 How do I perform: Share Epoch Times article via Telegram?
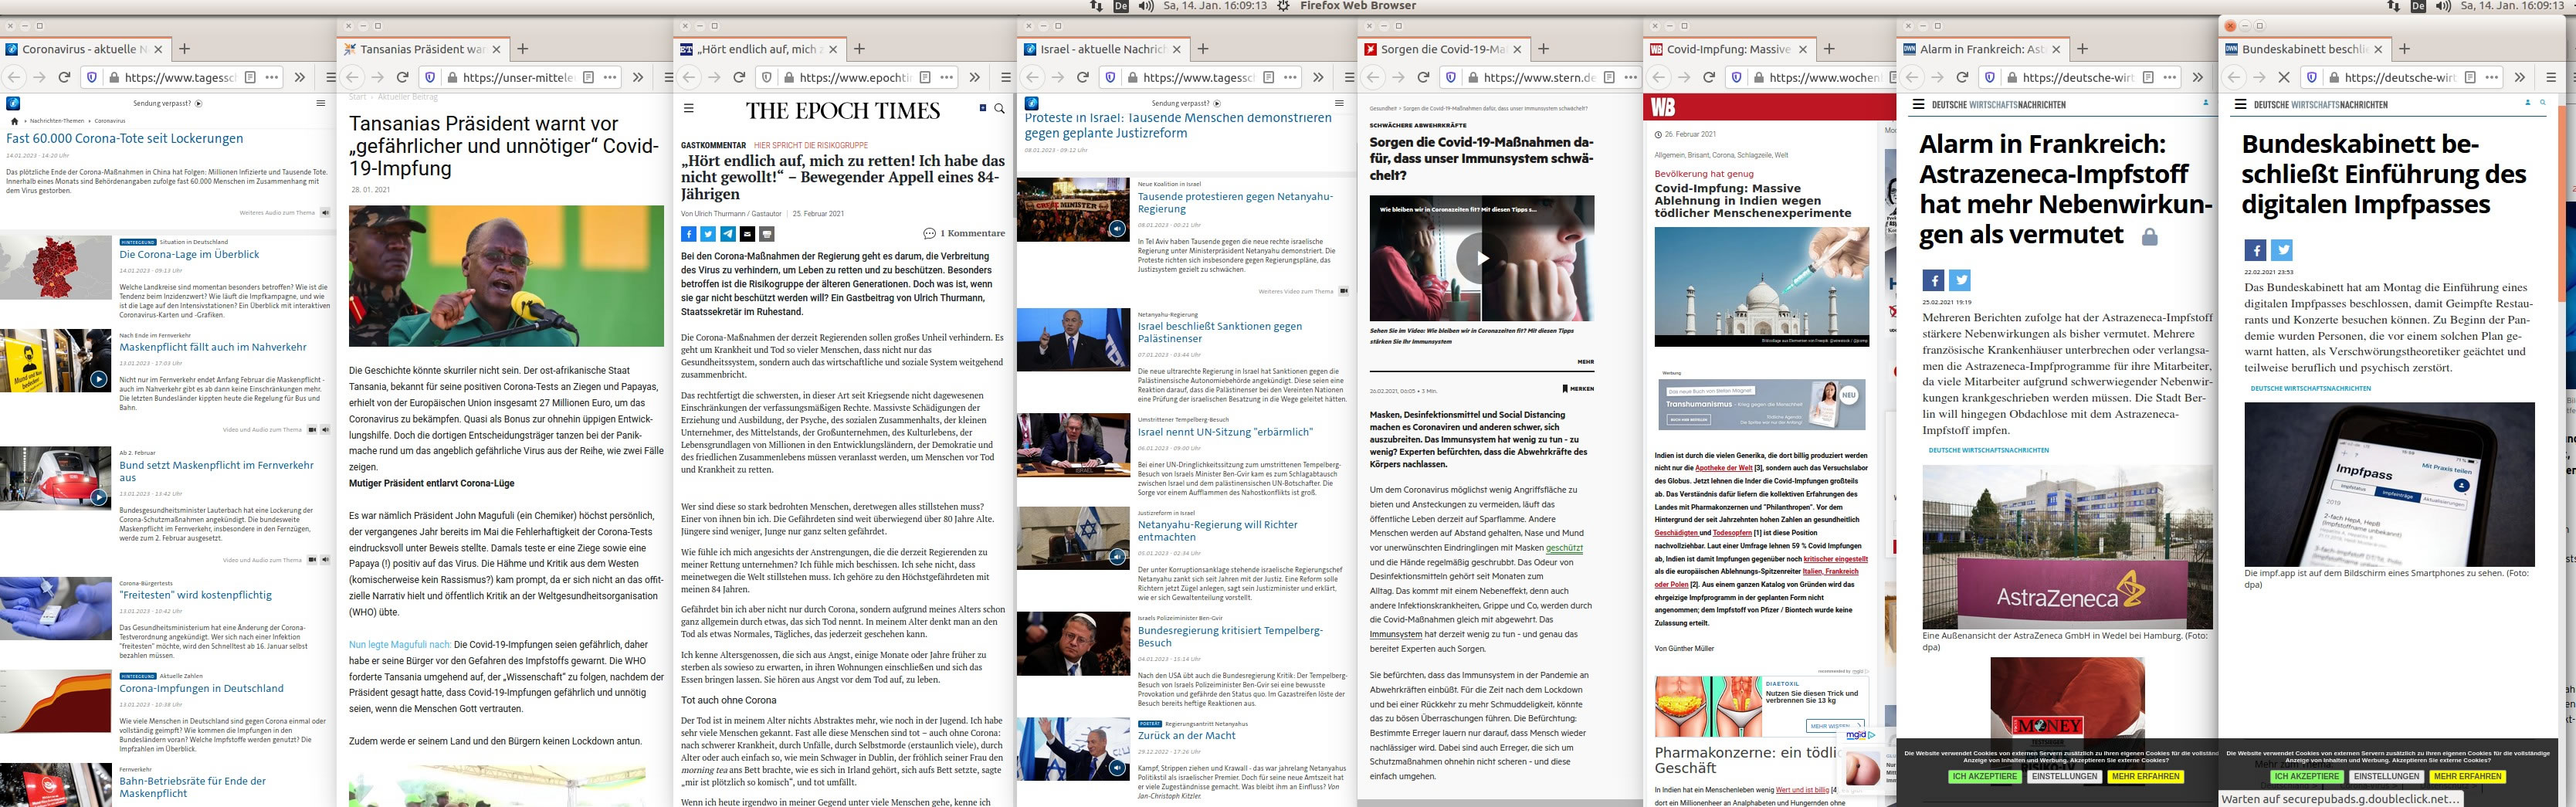[x=728, y=234]
